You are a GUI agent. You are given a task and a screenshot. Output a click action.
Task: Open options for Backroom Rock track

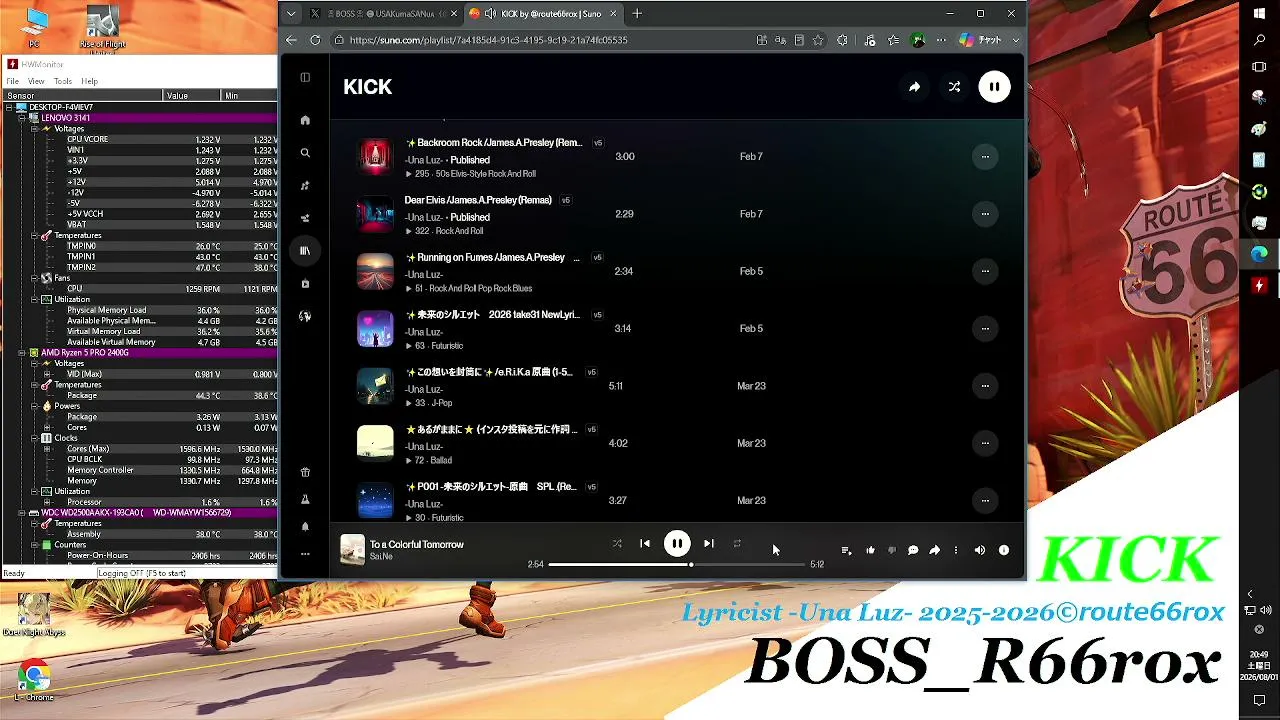985,157
